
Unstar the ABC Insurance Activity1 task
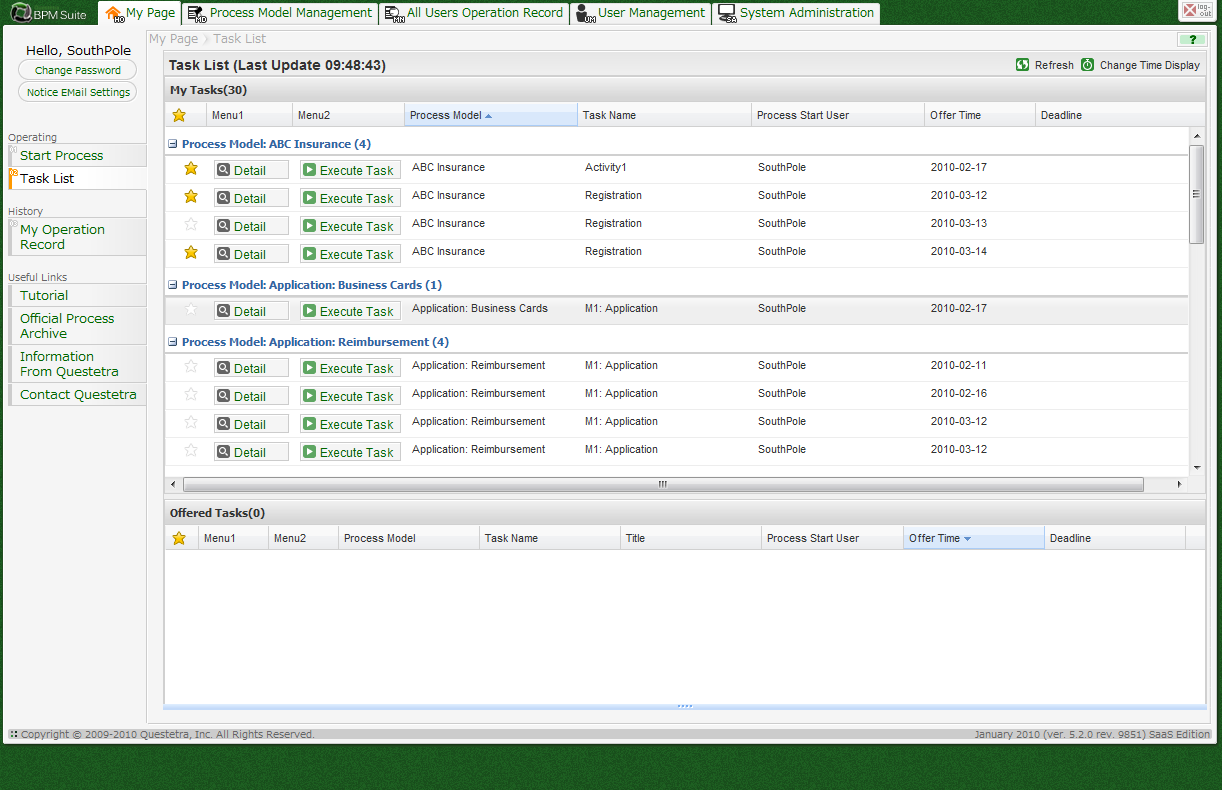pos(191,168)
